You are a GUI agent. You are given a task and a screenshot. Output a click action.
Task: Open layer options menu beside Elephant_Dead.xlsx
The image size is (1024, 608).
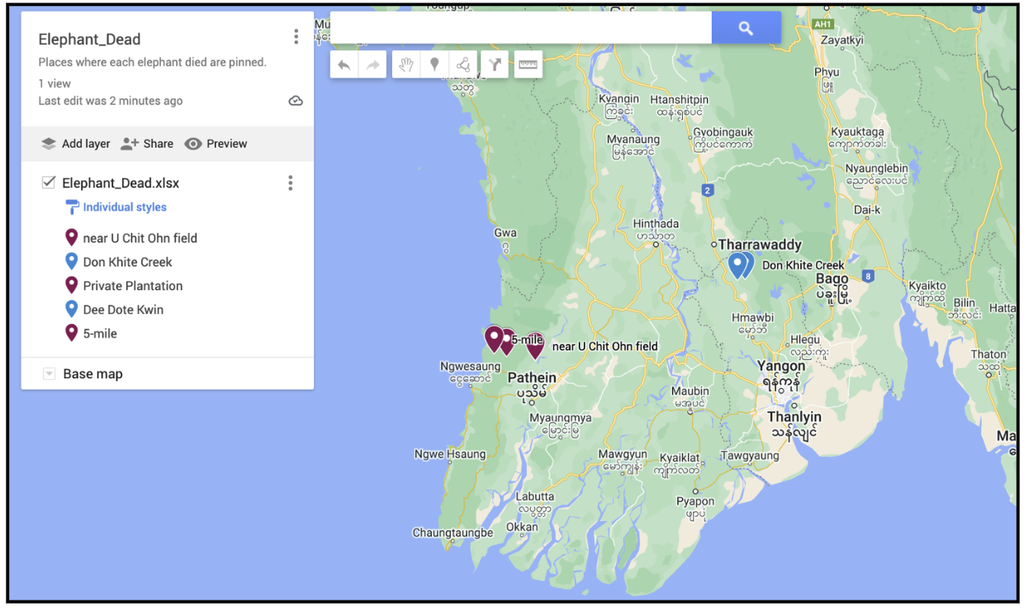click(291, 183)
